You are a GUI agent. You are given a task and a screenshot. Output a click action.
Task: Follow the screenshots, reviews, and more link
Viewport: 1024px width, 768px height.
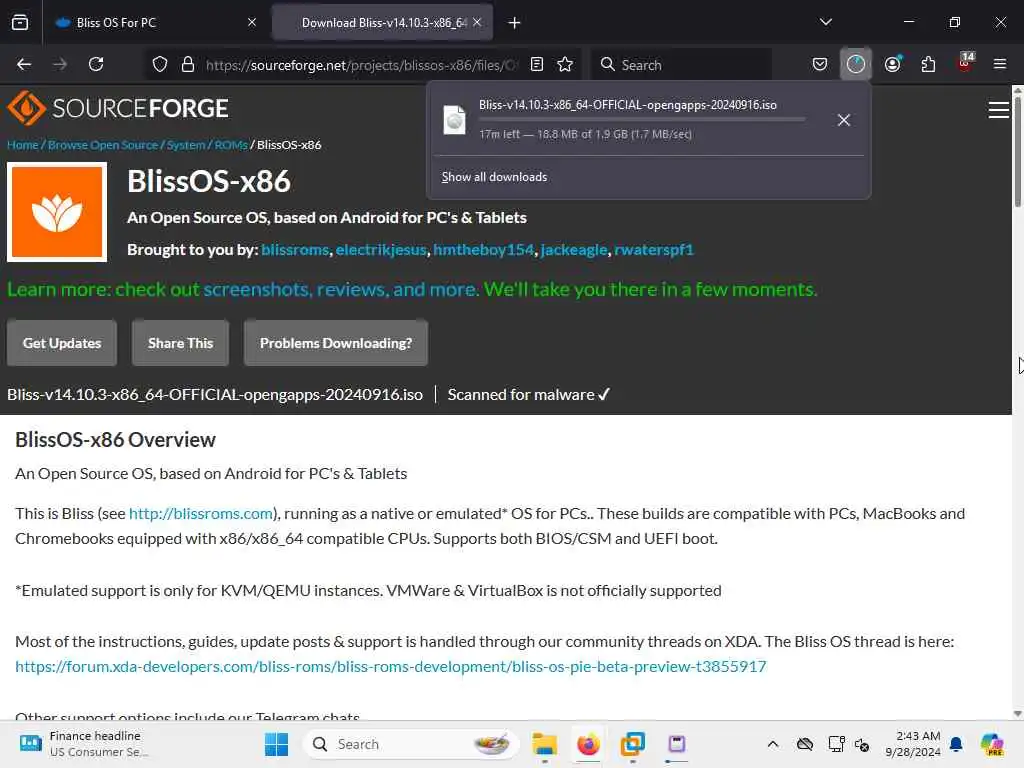pyautogui.click(x=340, y=289)
